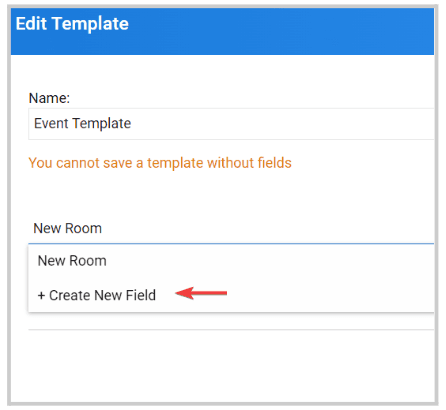Focus the New Room field selector box
The width and height of the screenshot is (446, 410).
[x=231, y=229]
